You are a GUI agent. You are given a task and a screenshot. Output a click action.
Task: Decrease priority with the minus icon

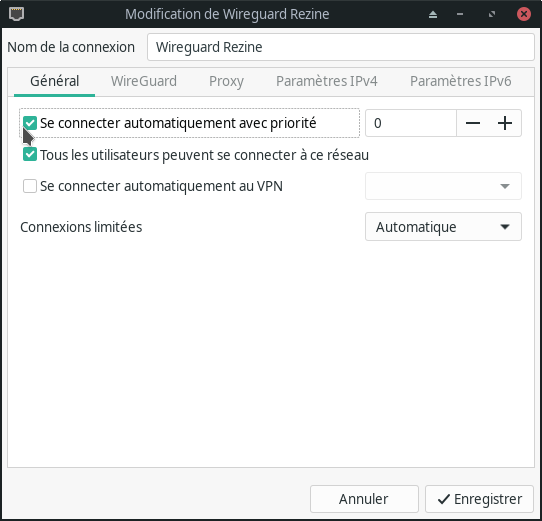473,123
